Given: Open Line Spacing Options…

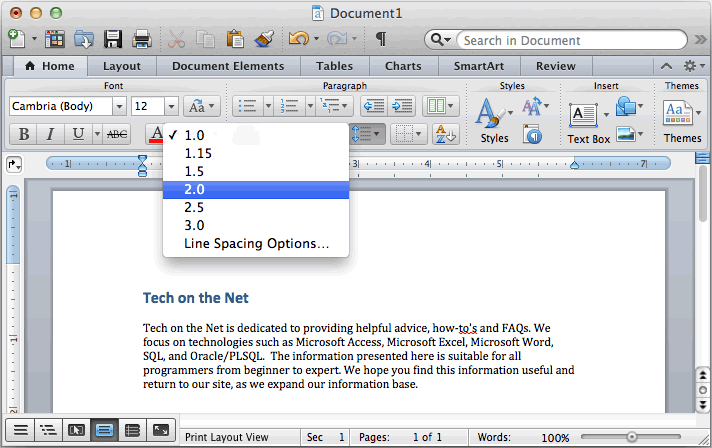Looking at the screenshot, I should click(x=256, y=244).
